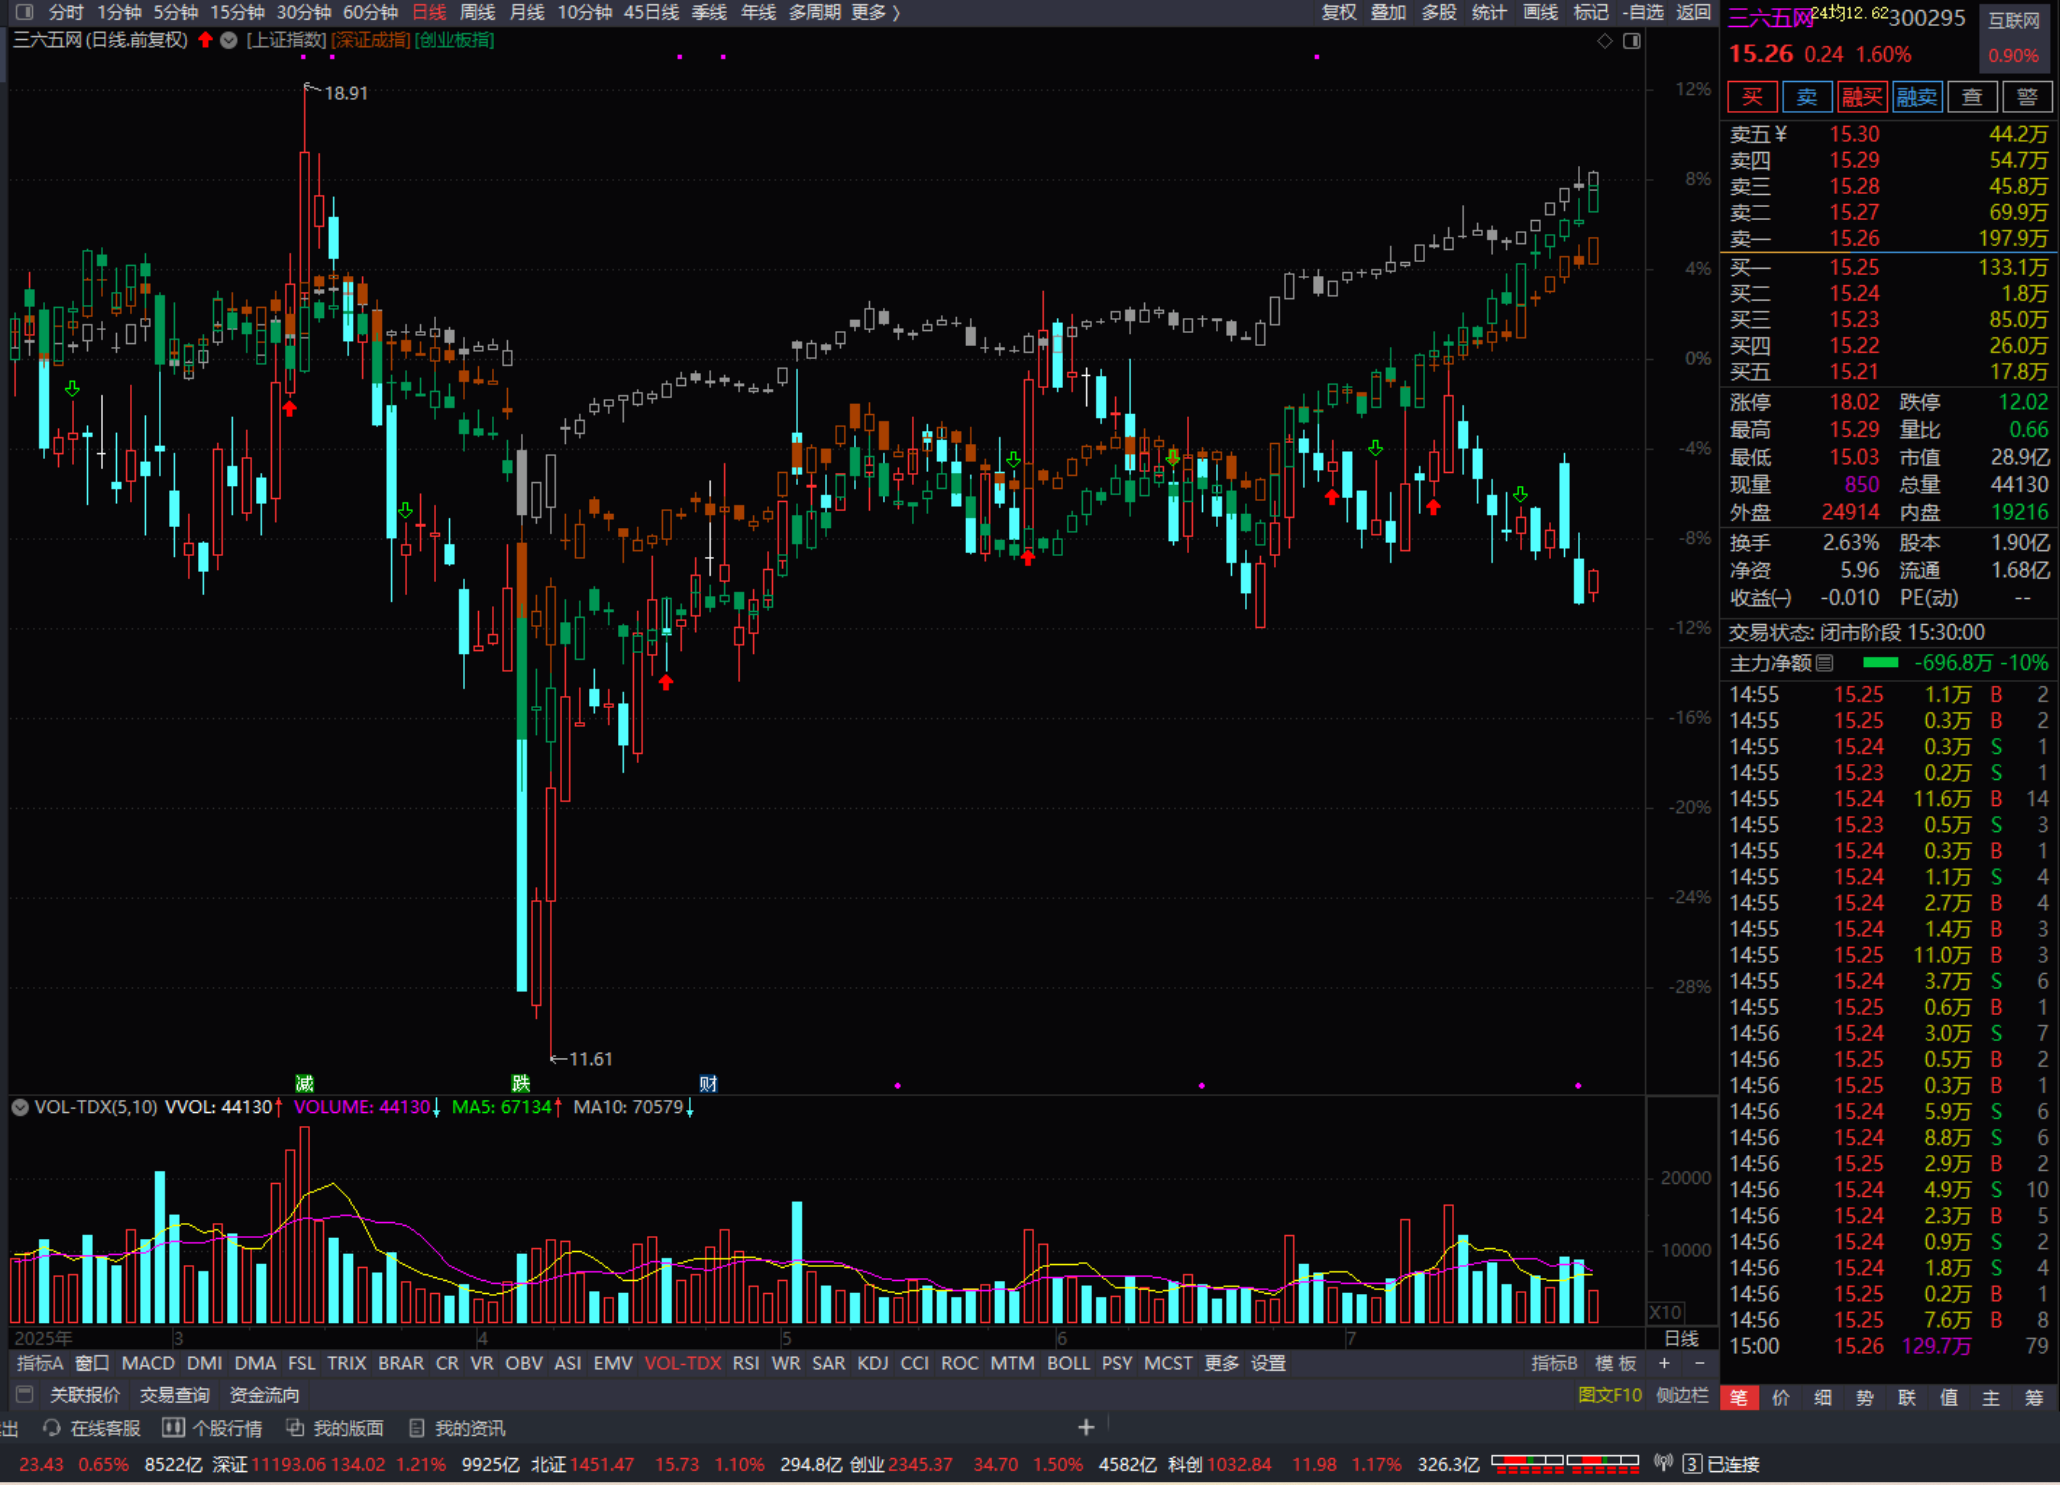The width and height of the screenshot is (2060, 1485).
Task: Open 我的资讯 document icon
Action: [417, 1428]
